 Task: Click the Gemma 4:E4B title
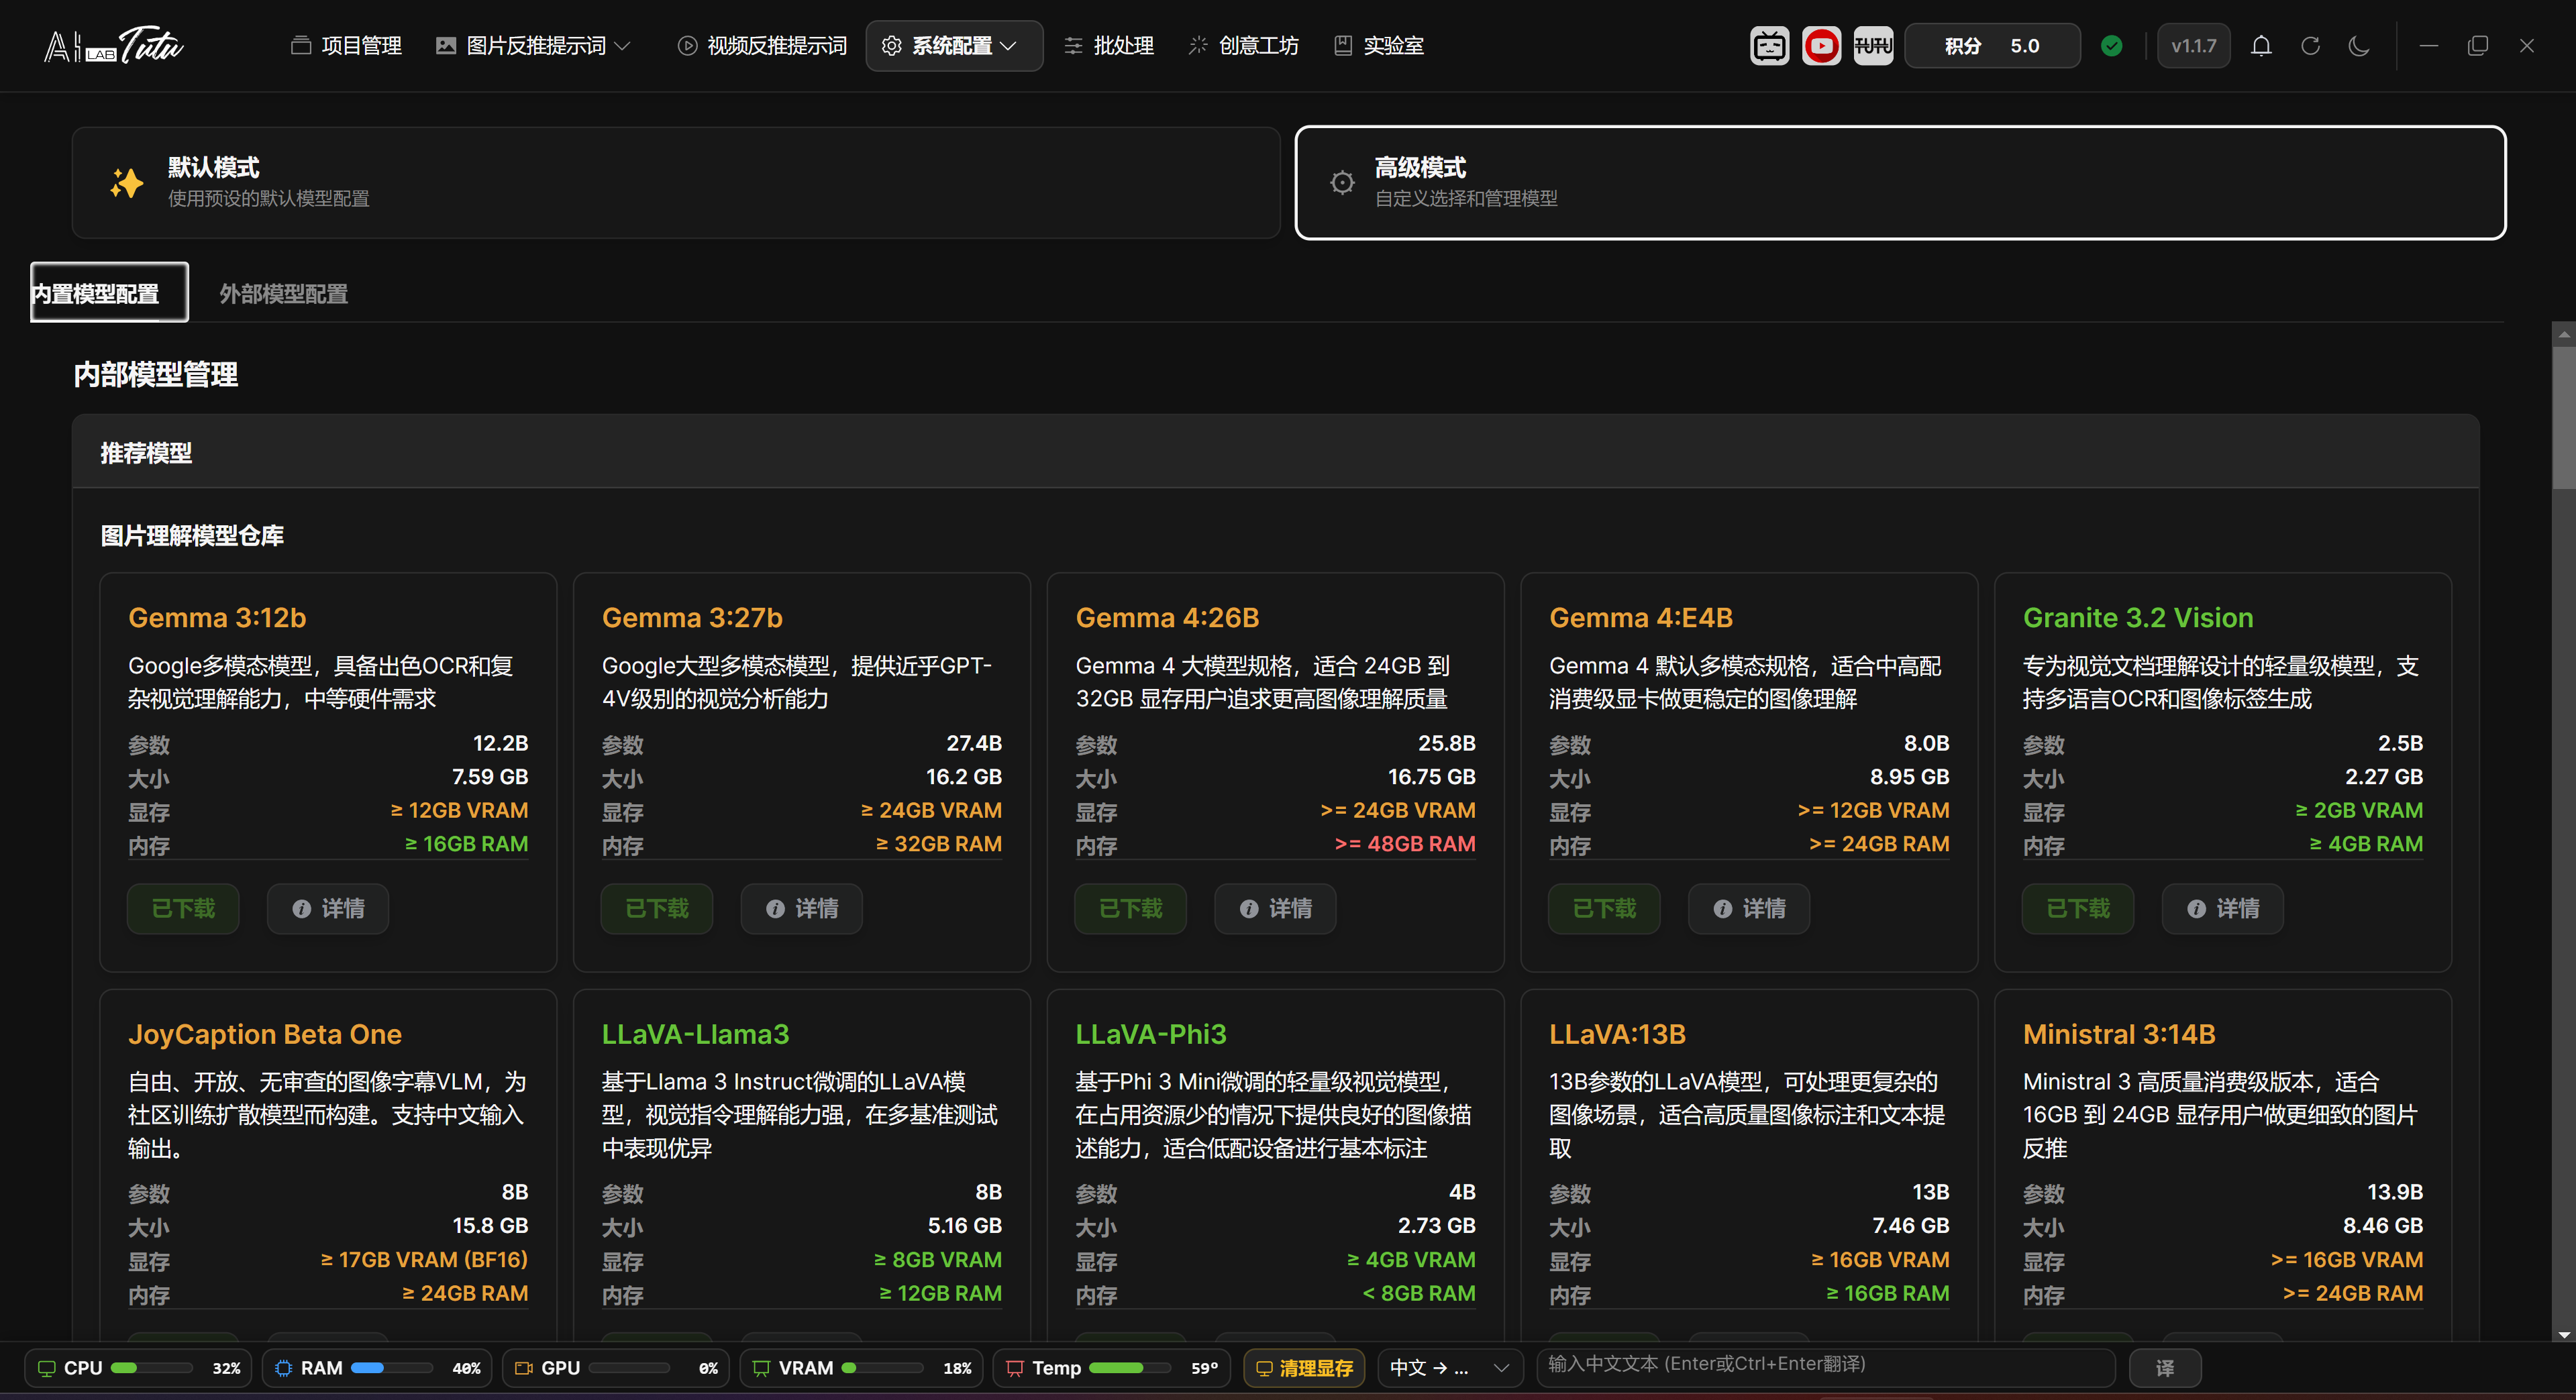pyautogui.click(x=1642, y=618)
